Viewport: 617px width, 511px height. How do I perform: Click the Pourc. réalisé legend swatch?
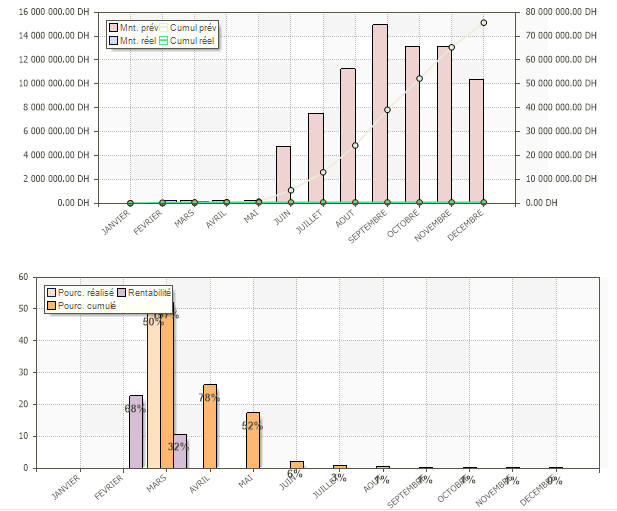tap(51, 292)
